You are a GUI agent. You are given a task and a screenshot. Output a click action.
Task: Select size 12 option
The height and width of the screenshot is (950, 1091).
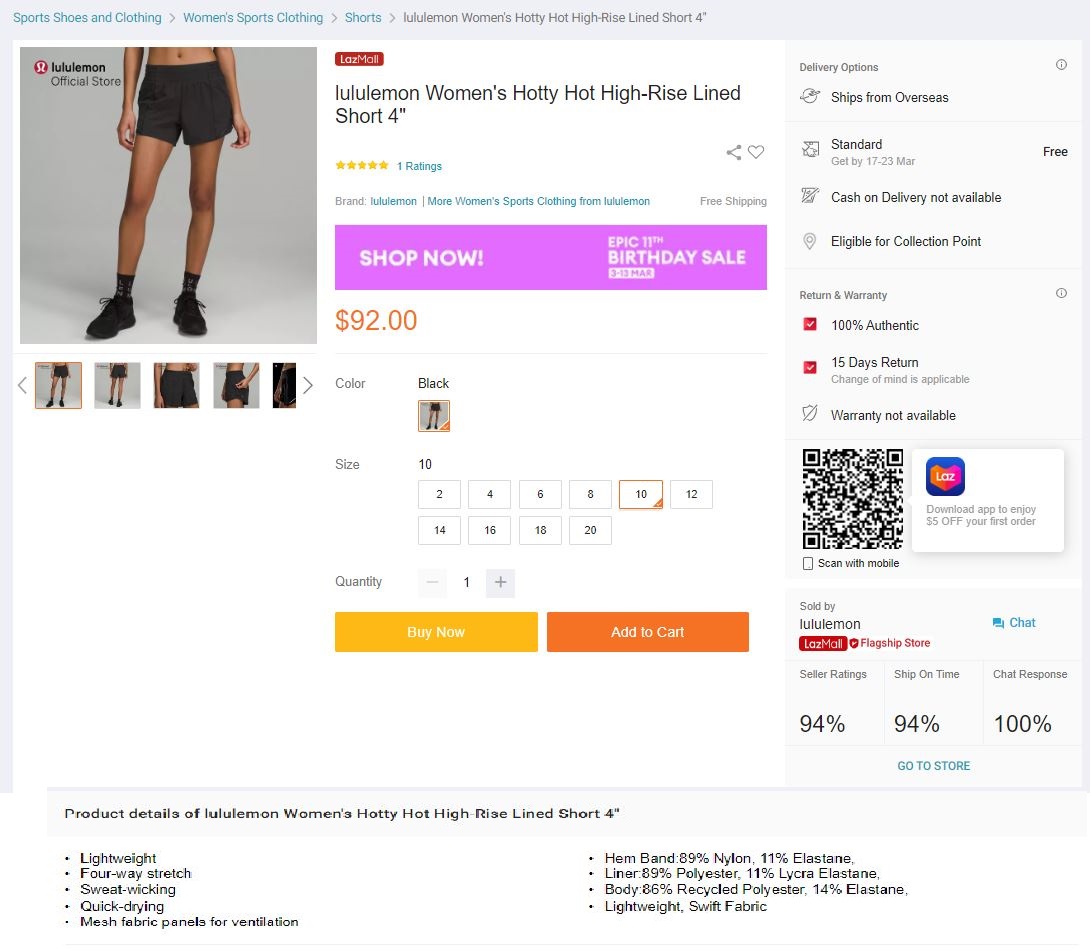[691, 494]
